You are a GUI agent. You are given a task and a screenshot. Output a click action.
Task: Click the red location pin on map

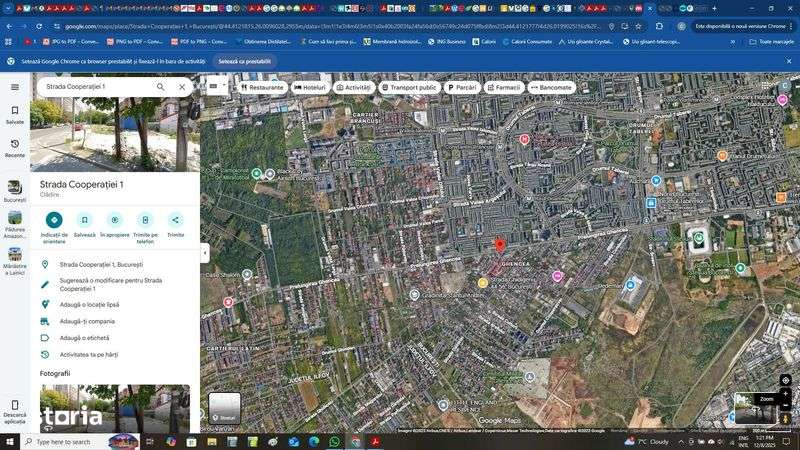point(500,244)
